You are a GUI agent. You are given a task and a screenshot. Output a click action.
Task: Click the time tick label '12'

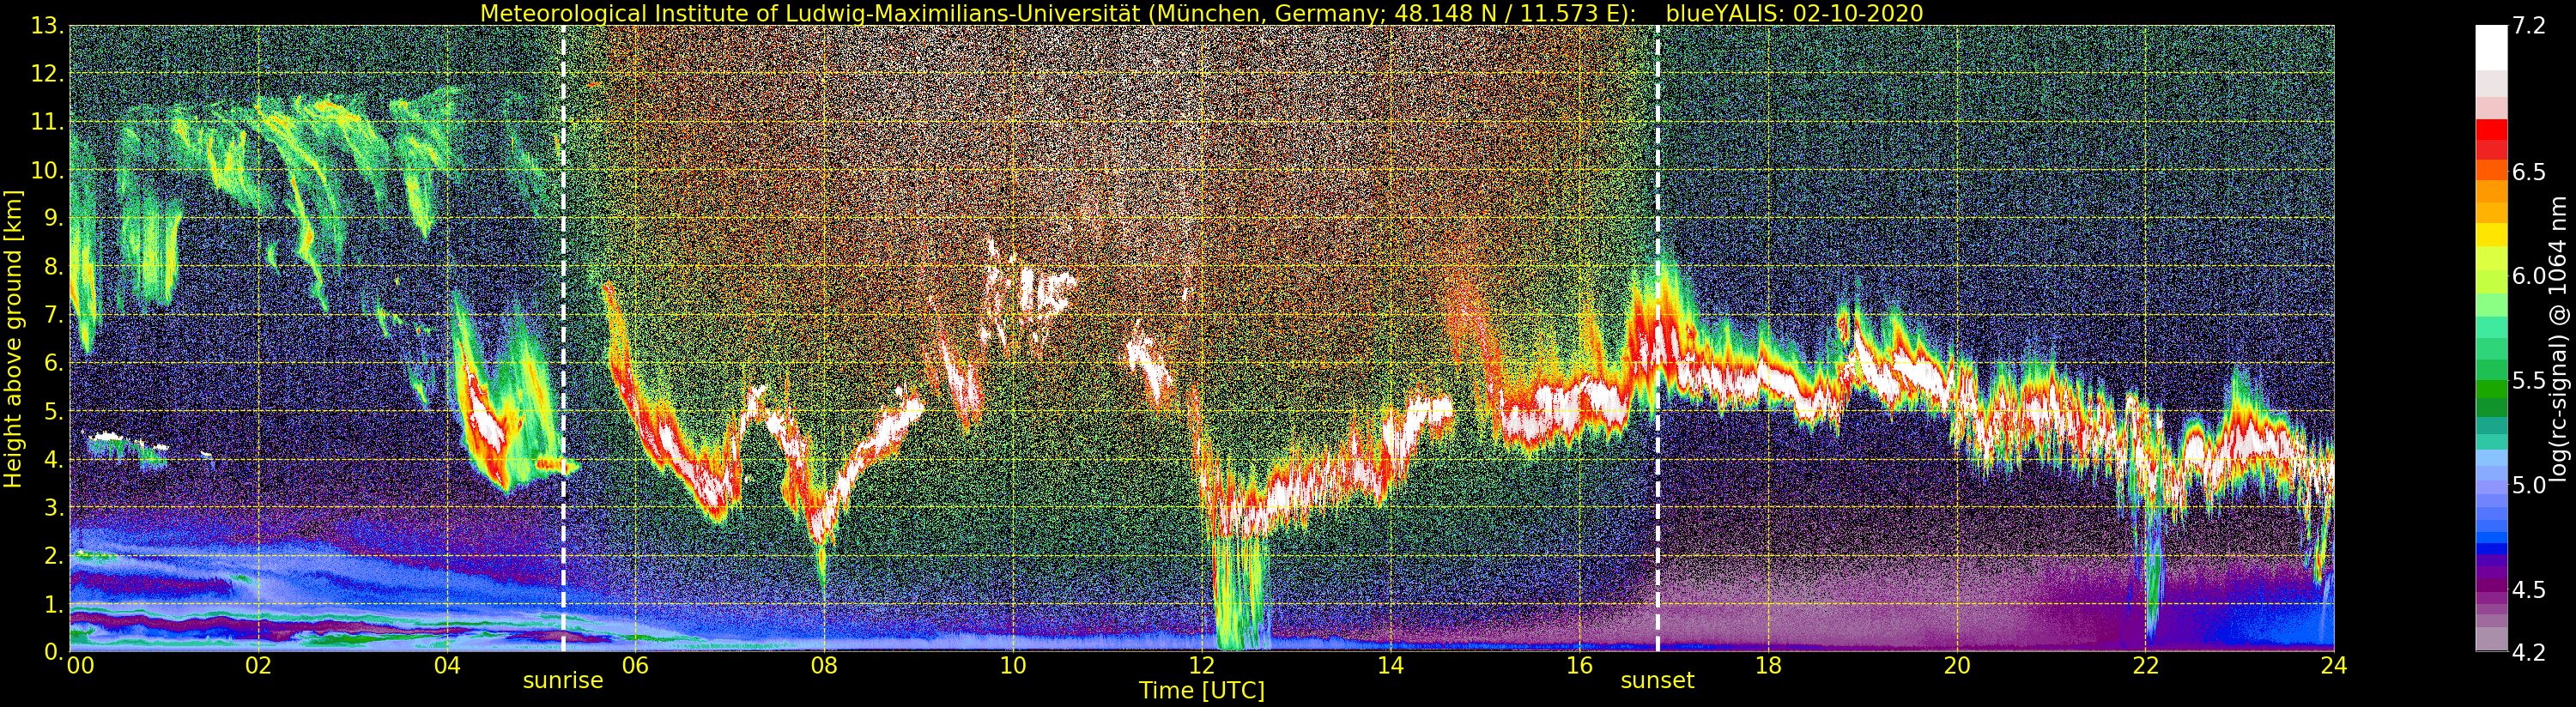click(x=1201, y=666)
